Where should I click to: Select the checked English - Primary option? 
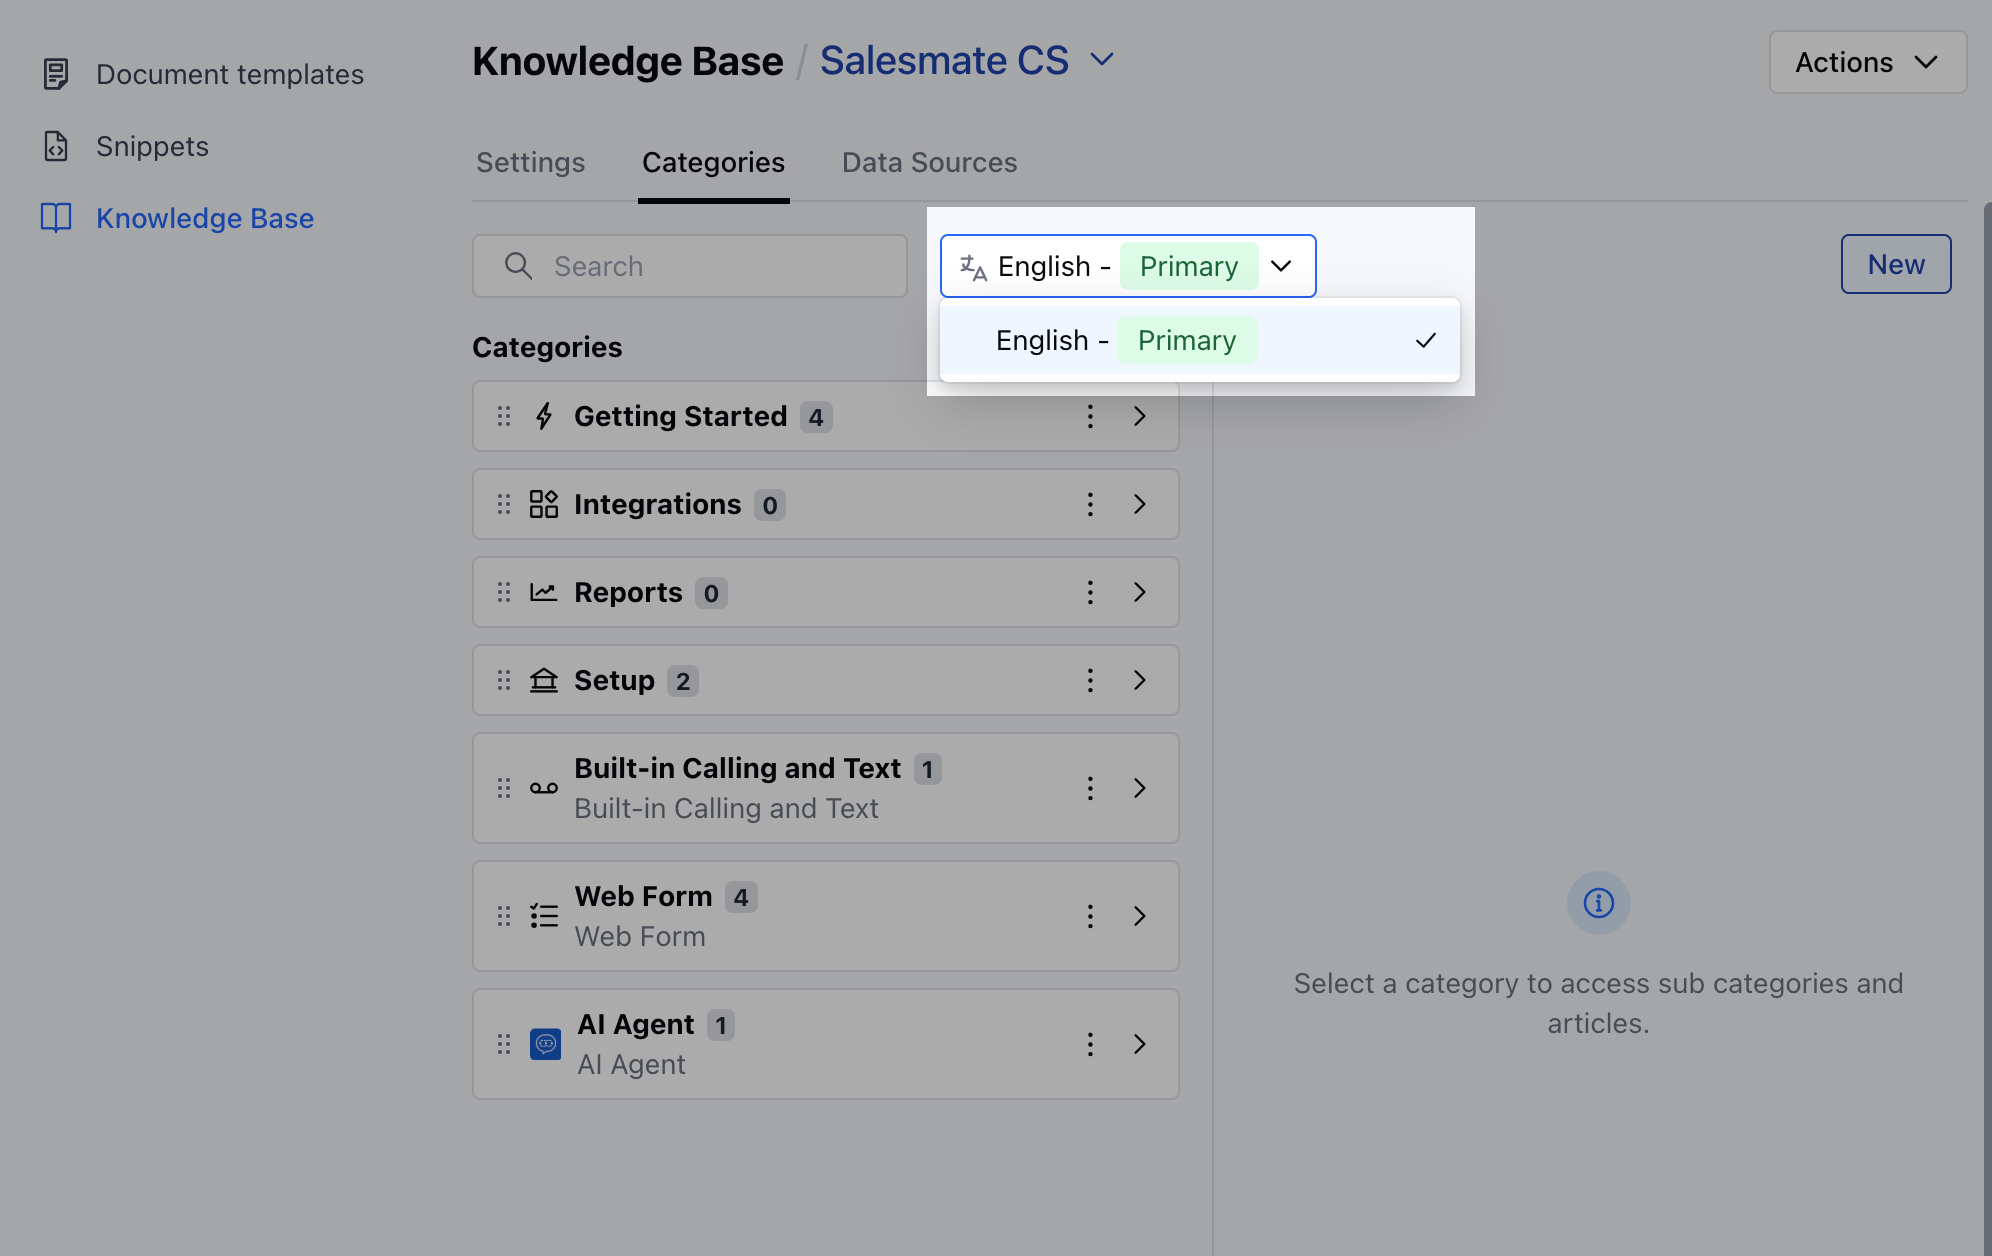[x=1198, y=341]
